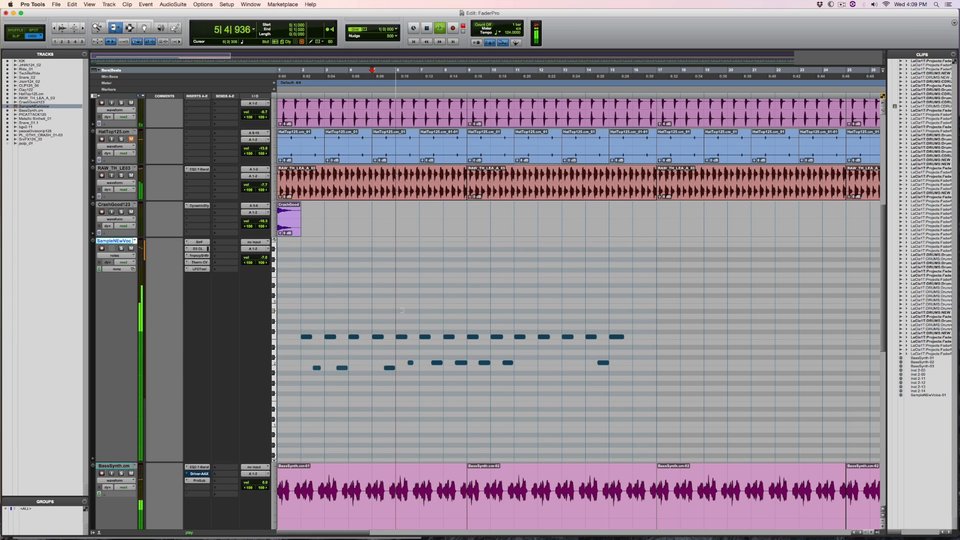Enable Slip edit mode
Image resolution: width=960 pixels, height=540 pixels.
(x=15, y=36)
